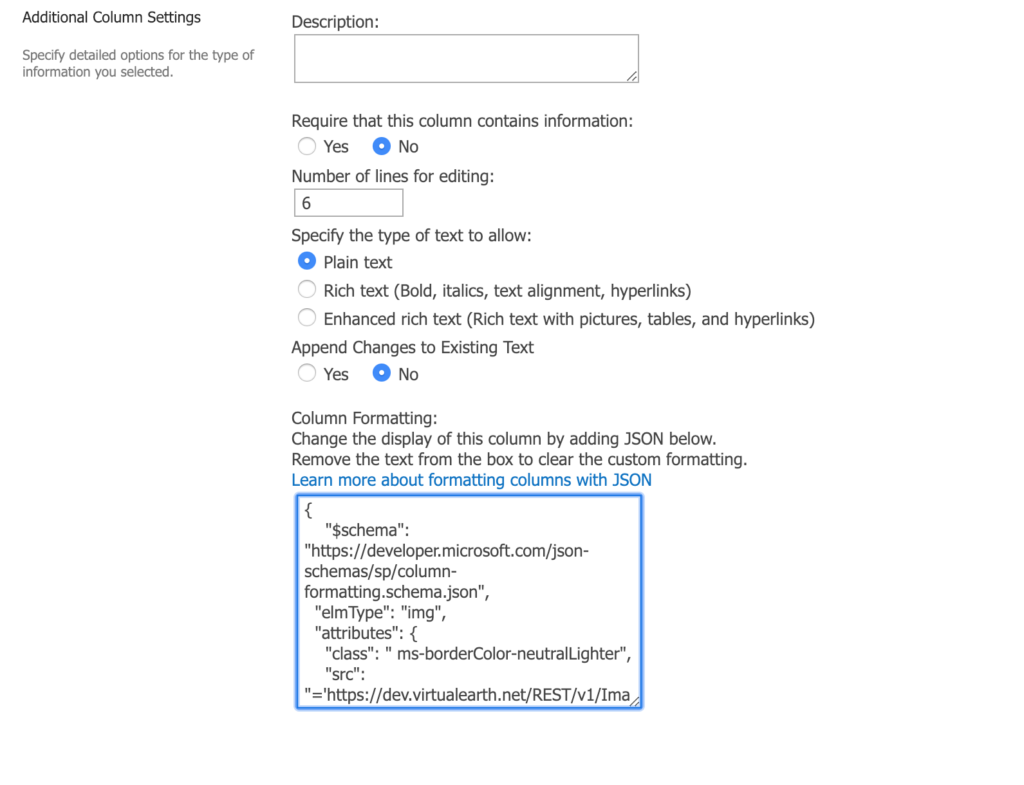Select No for requiring column information
The width and height of the screenshot is (1024, 785).
tap(381, 146)
